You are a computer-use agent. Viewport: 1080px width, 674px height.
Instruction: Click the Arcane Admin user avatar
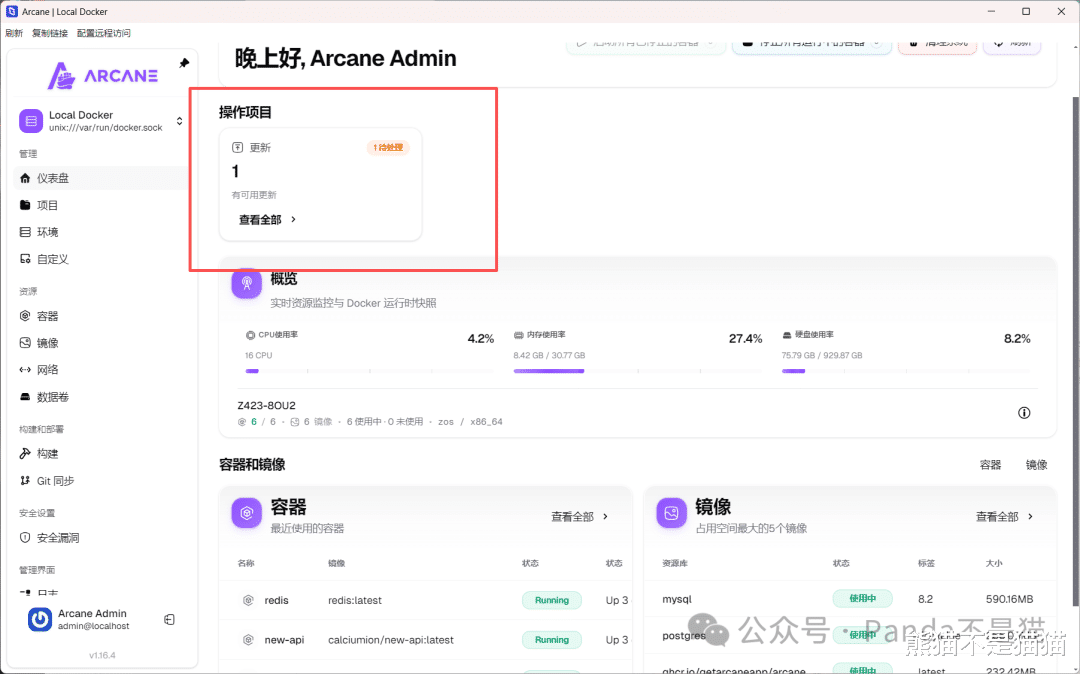pos(40,620)
